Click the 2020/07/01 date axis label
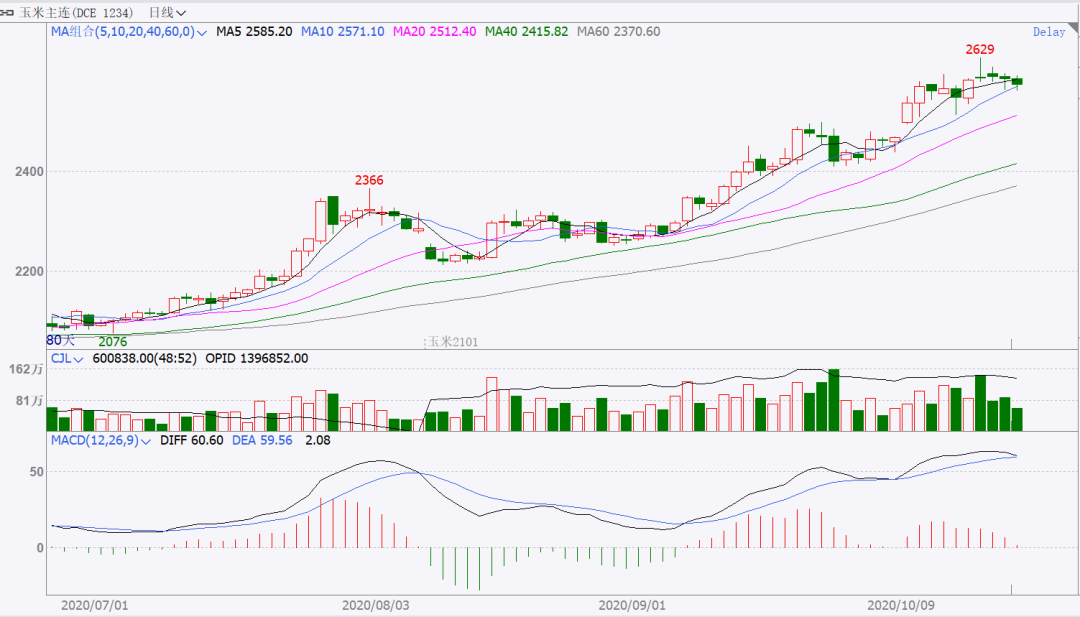The height and width of the screenshot is (617, 1080). click(x=94, y=605)
